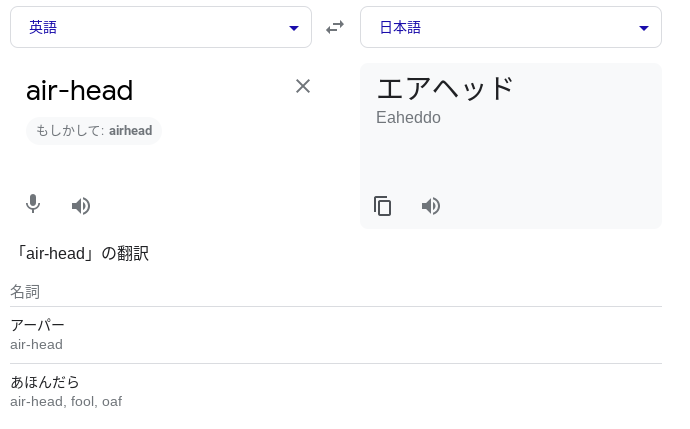The height and width of the screenshot is (429, 690).
Task: Open the 英語 source language dropdown
Action: pos(161,28)
